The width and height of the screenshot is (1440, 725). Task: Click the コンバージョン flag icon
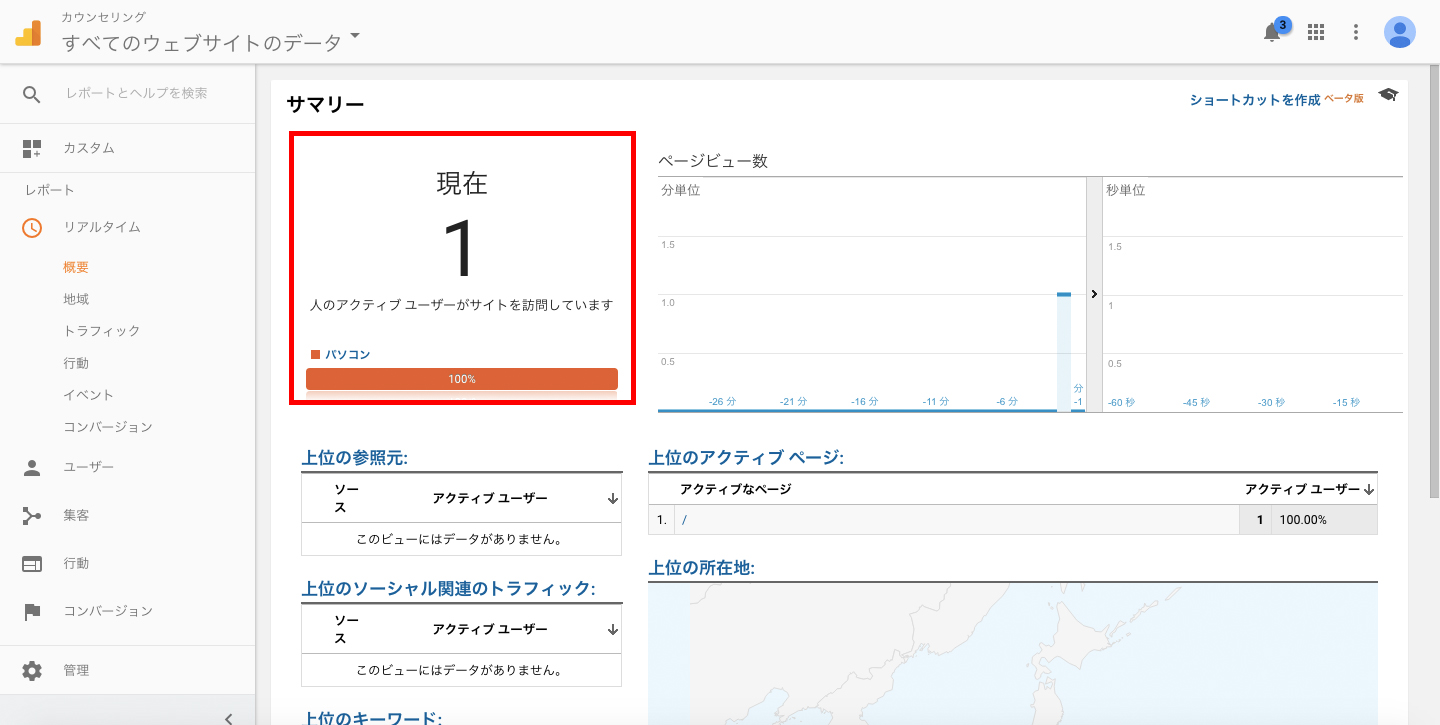[32, 611]
